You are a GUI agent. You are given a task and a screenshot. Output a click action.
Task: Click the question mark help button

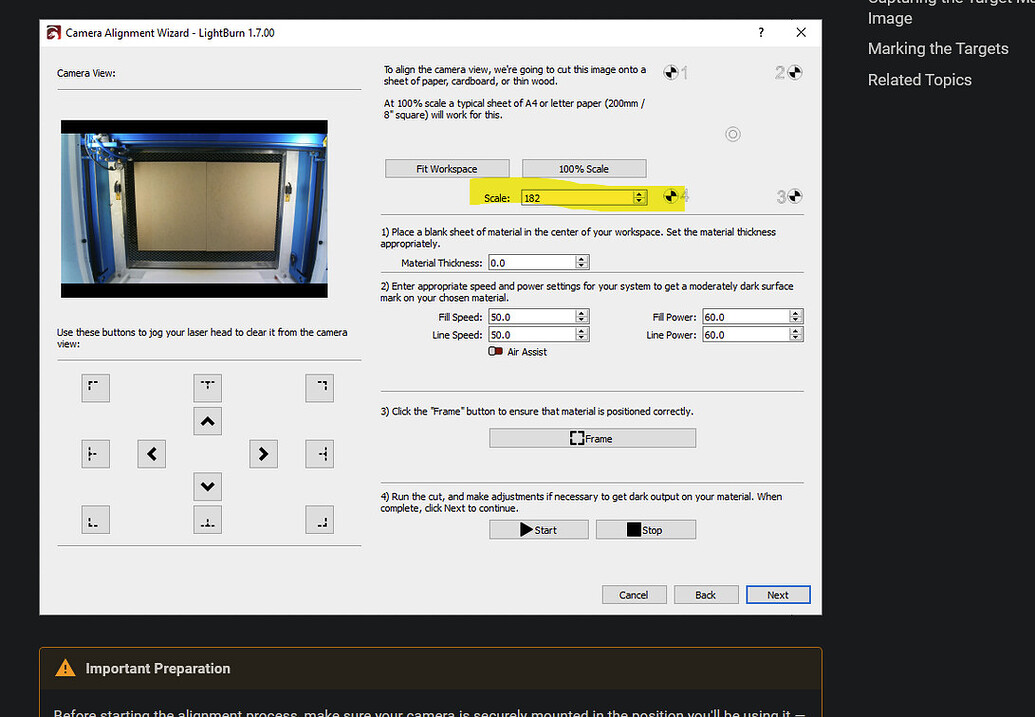pos(761,32)
